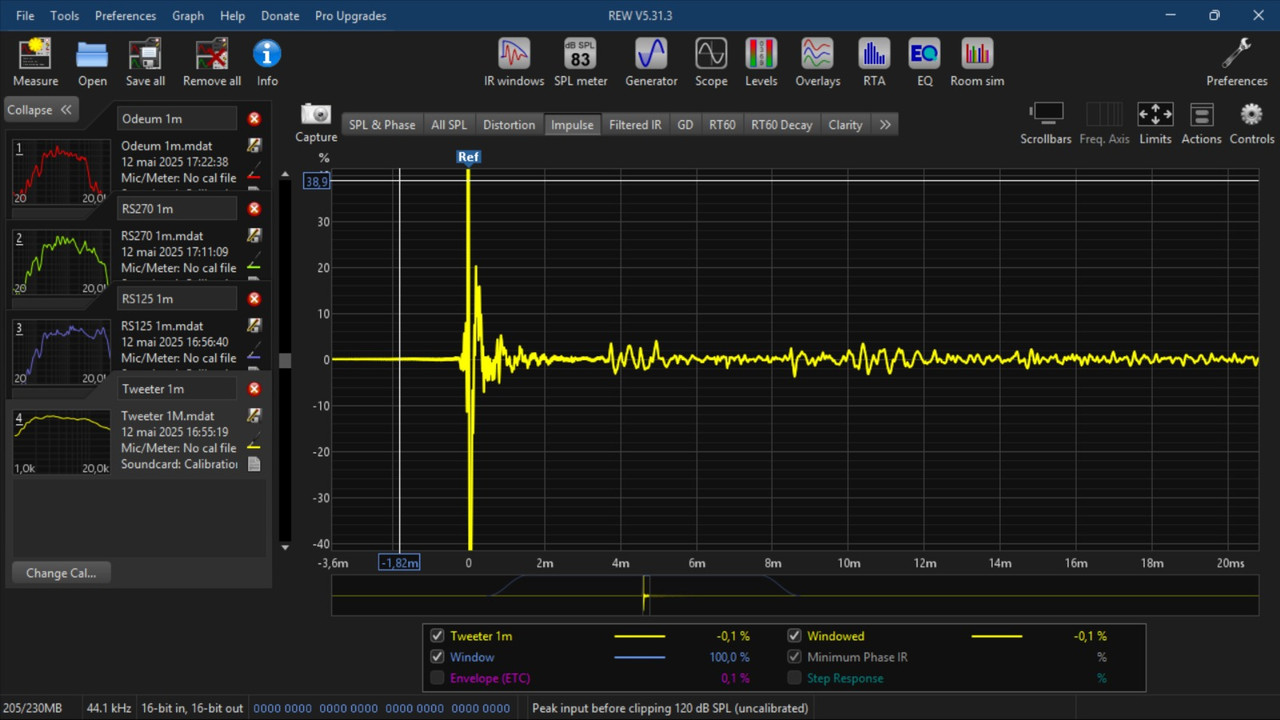Open calibration file icon for Tweeter 1m

tap(254, 464)
